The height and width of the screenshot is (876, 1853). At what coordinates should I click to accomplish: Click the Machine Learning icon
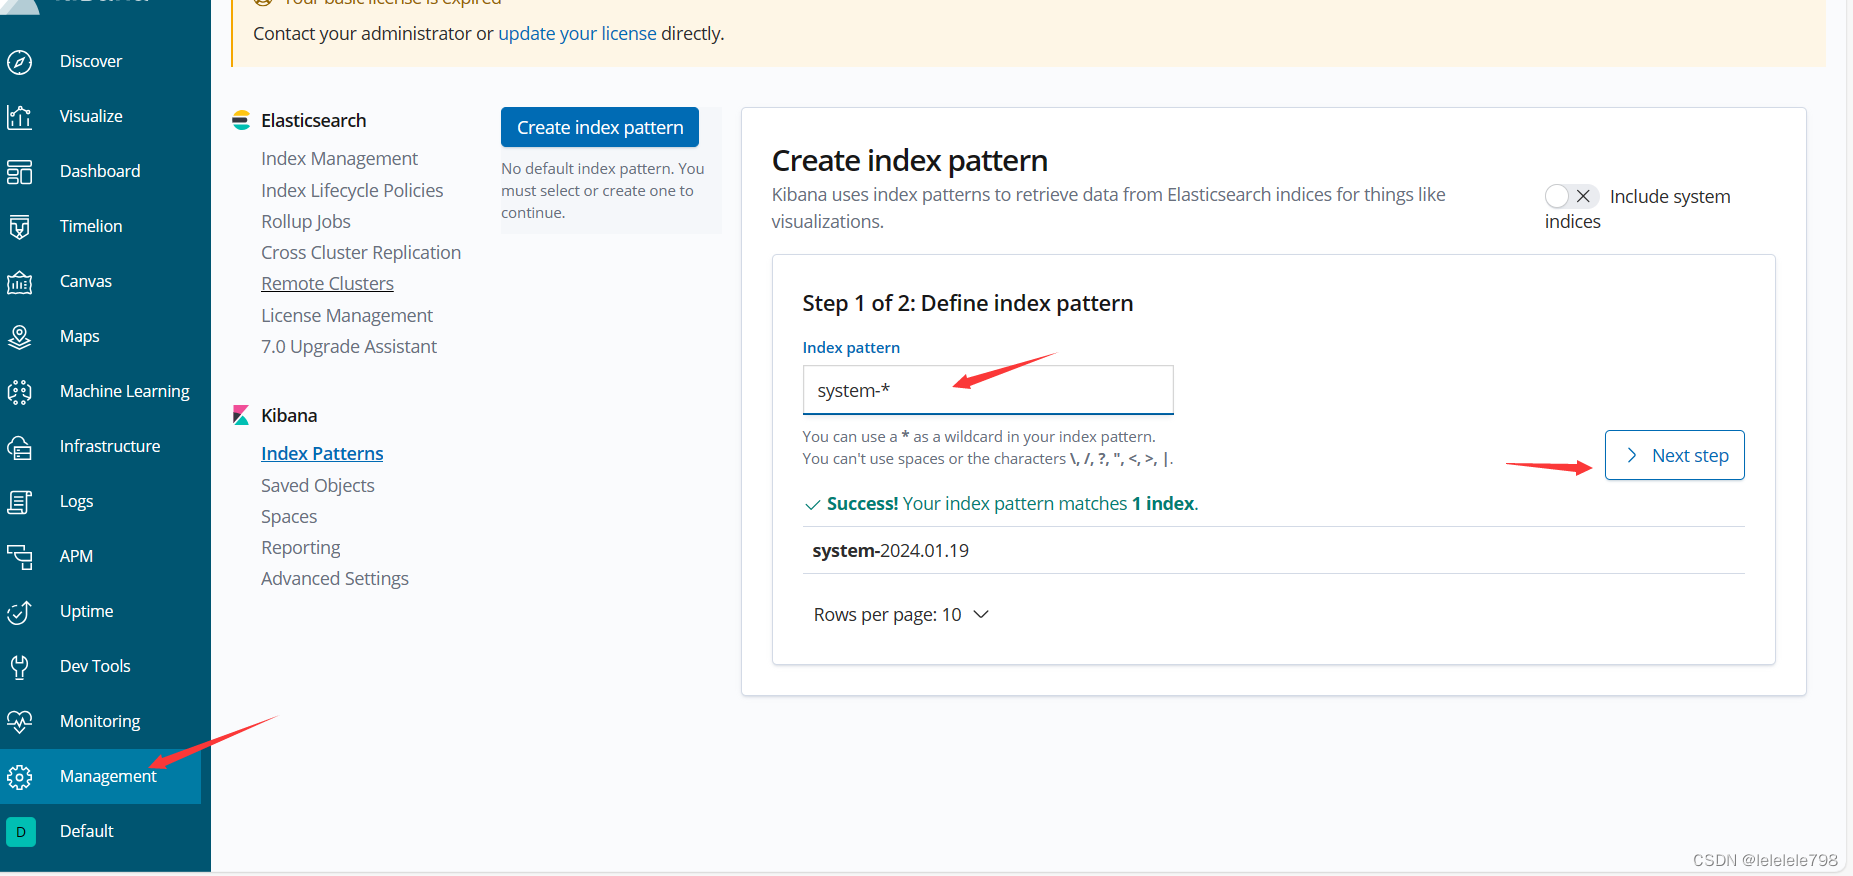click(20, 392)
